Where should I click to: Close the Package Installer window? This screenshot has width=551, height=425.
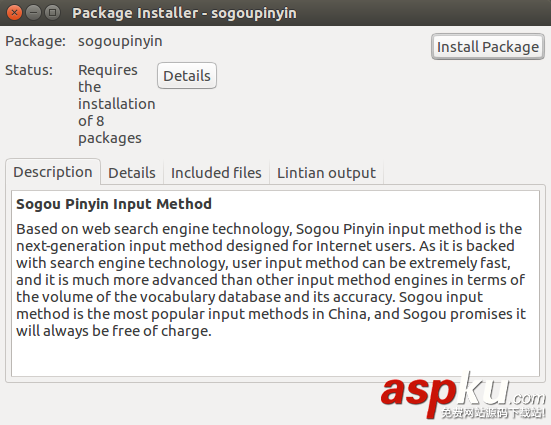[14, 13]
